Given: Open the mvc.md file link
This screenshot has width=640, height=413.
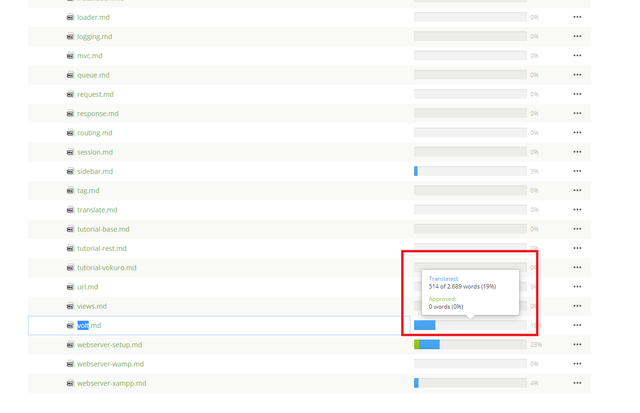Looking at the screenshot, I should 89,56.
